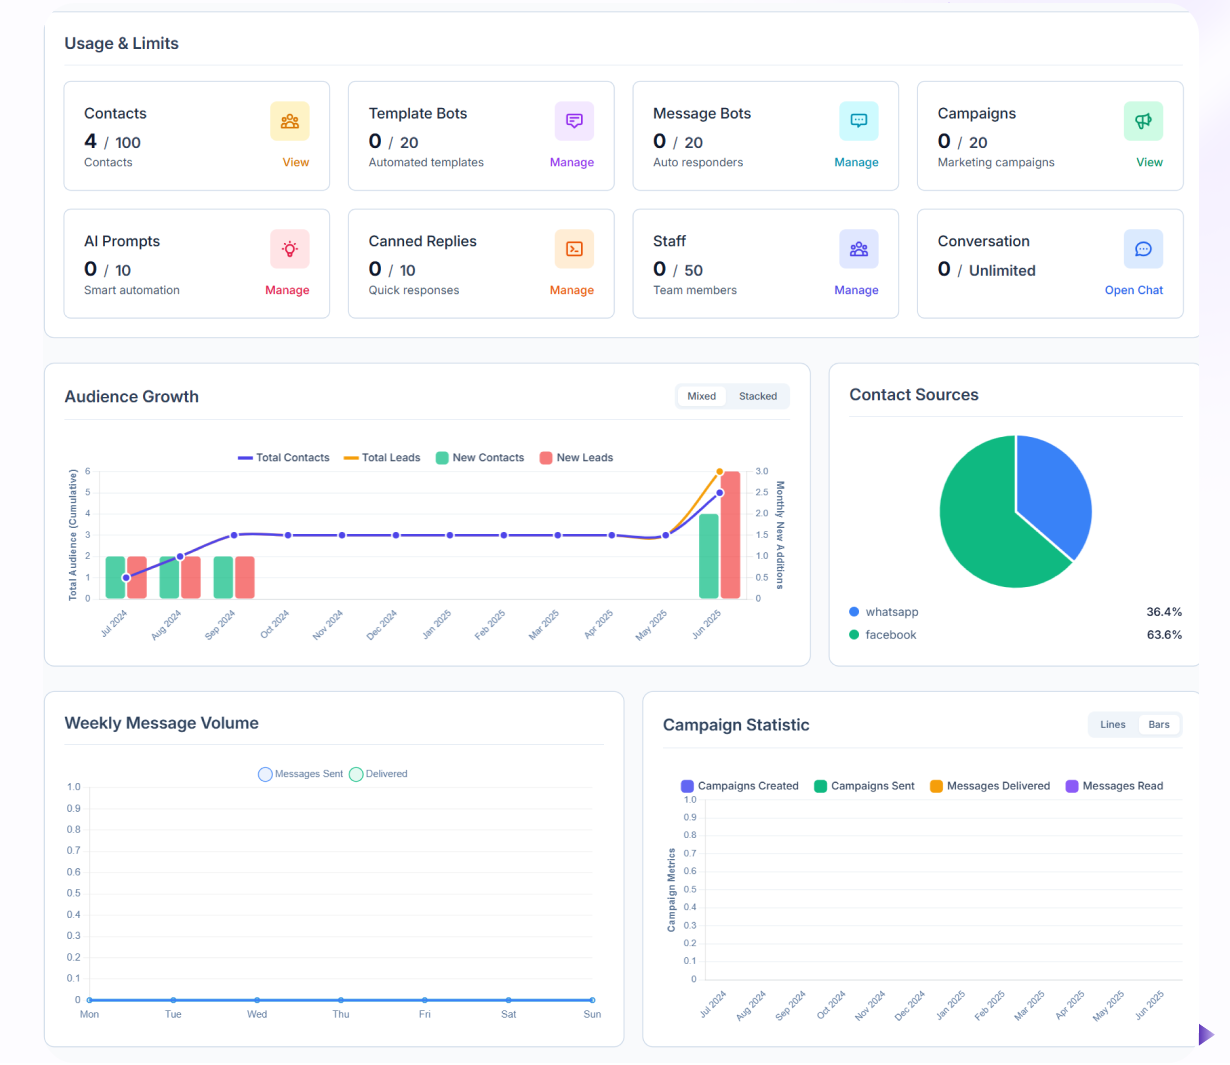Switch Audience Growth to Stacked view
The width and height of the screenshot is (1230, 1065).
coord(757,396)
